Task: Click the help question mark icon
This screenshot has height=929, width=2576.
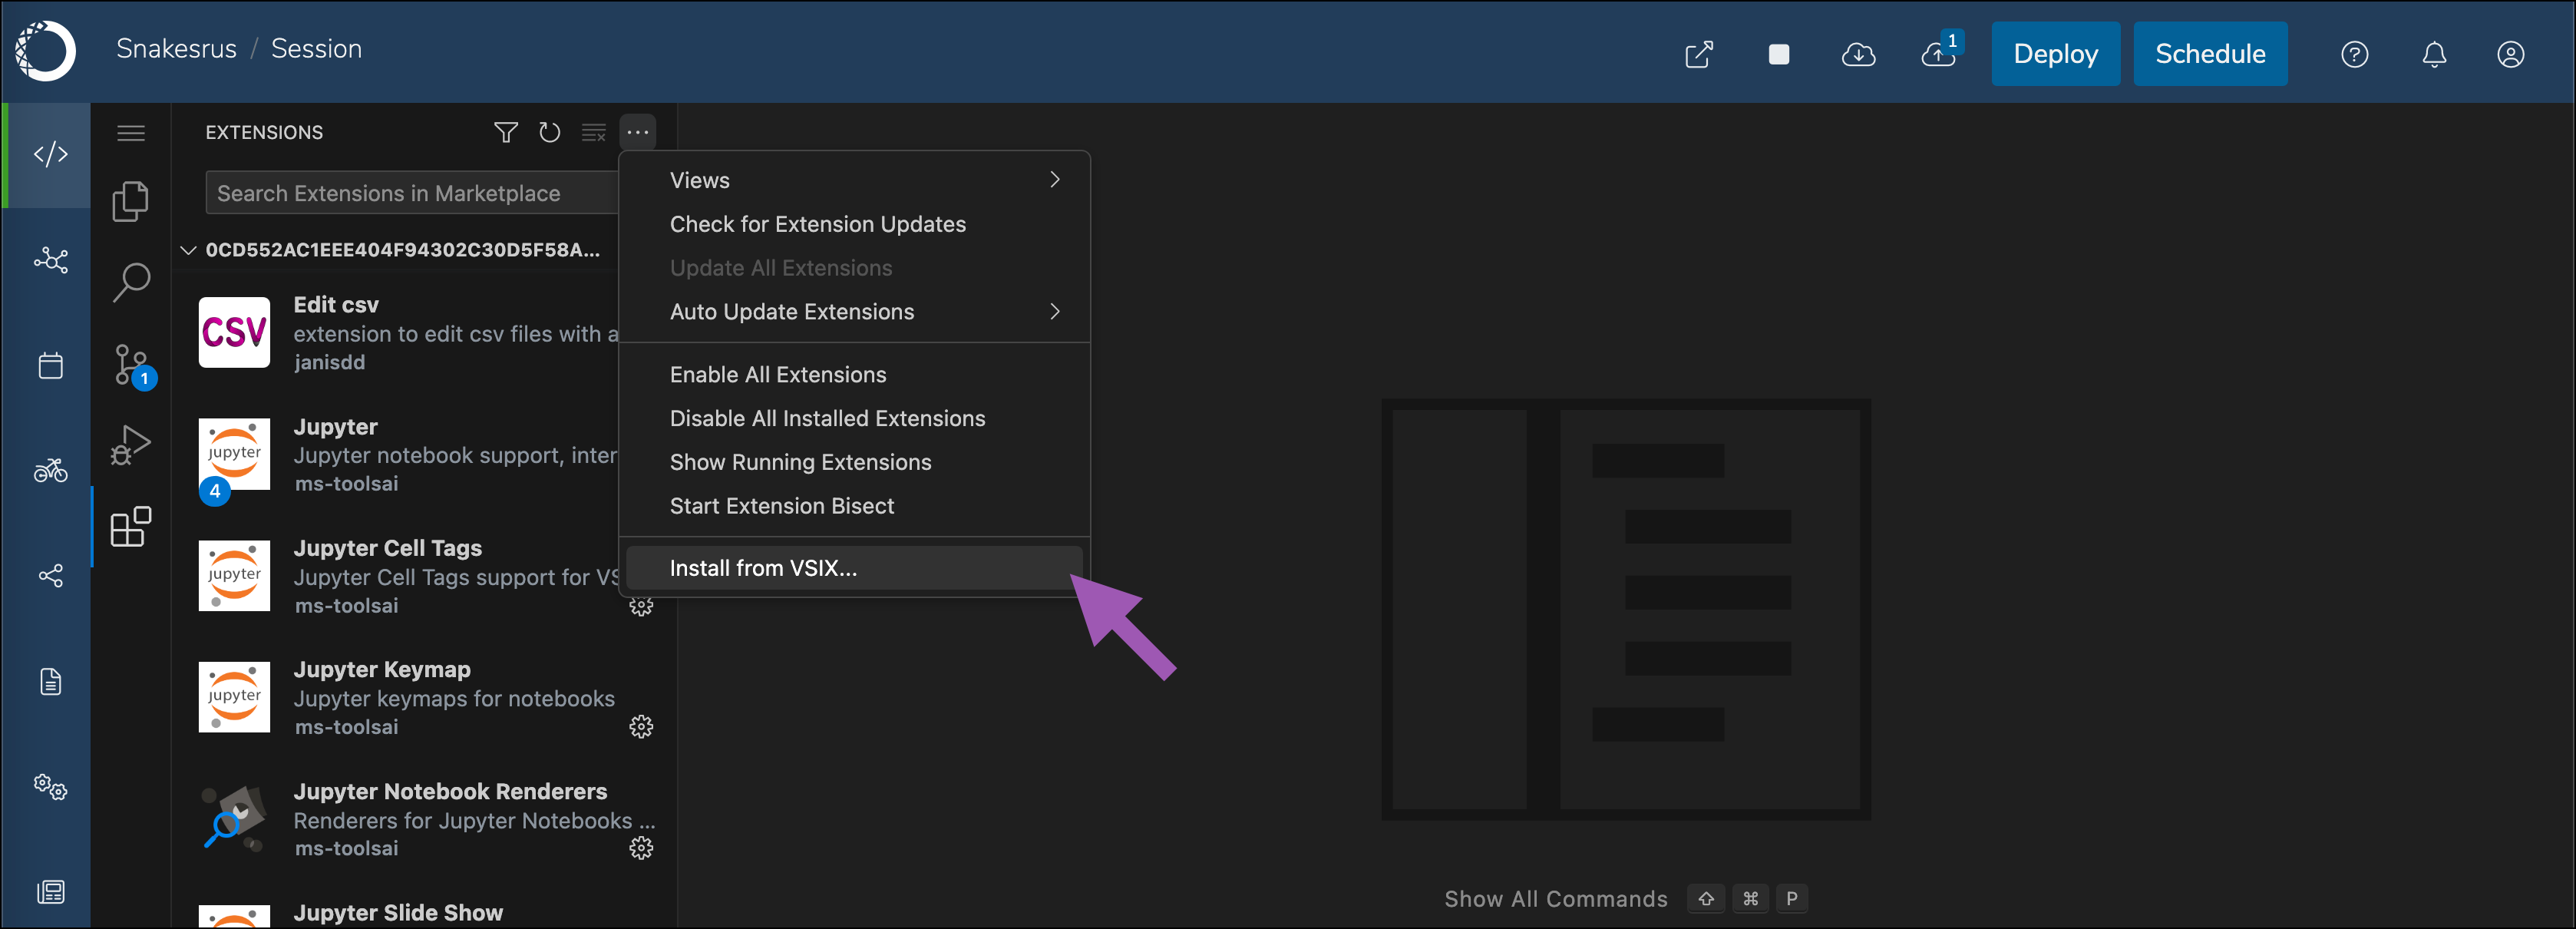Action: [x=2354, y=54]
